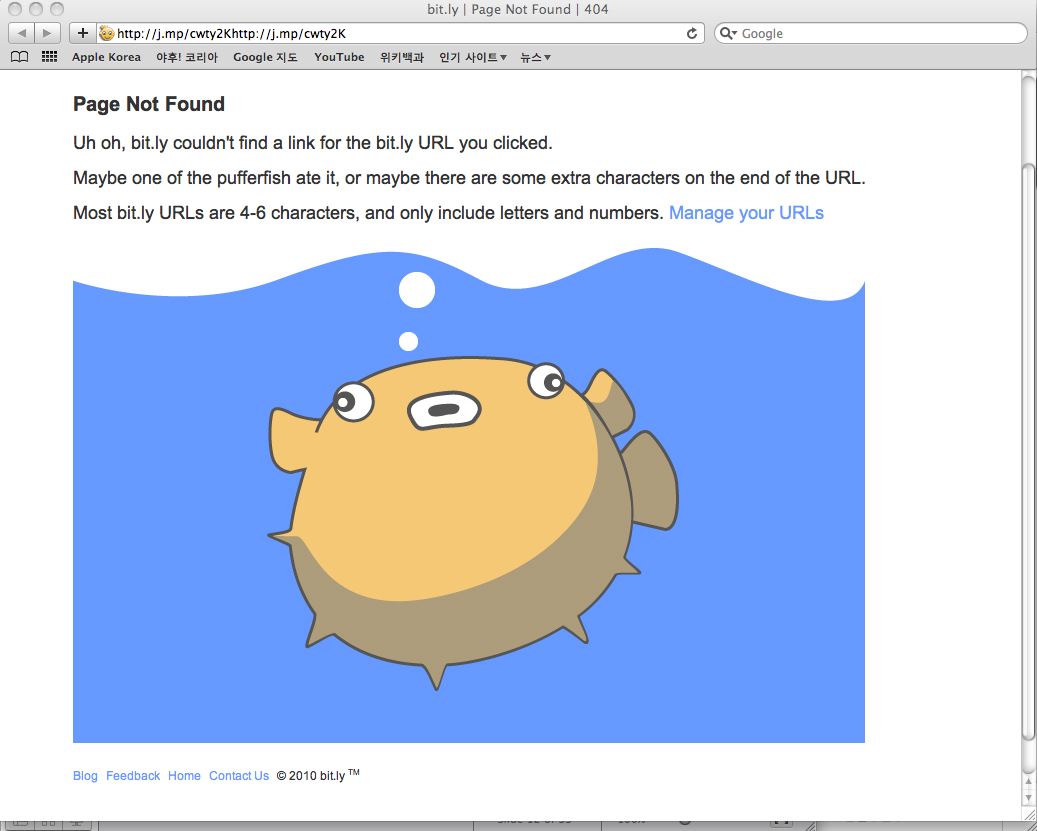
Task: Go back with the Safari back arrow
Action: (x=21, y=33)
